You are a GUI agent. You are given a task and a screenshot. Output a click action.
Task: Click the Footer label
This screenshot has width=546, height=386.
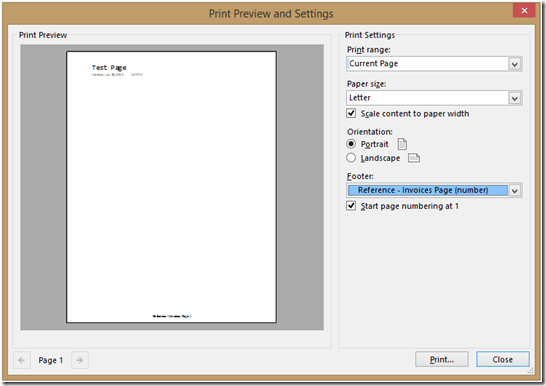click(360, 176)
